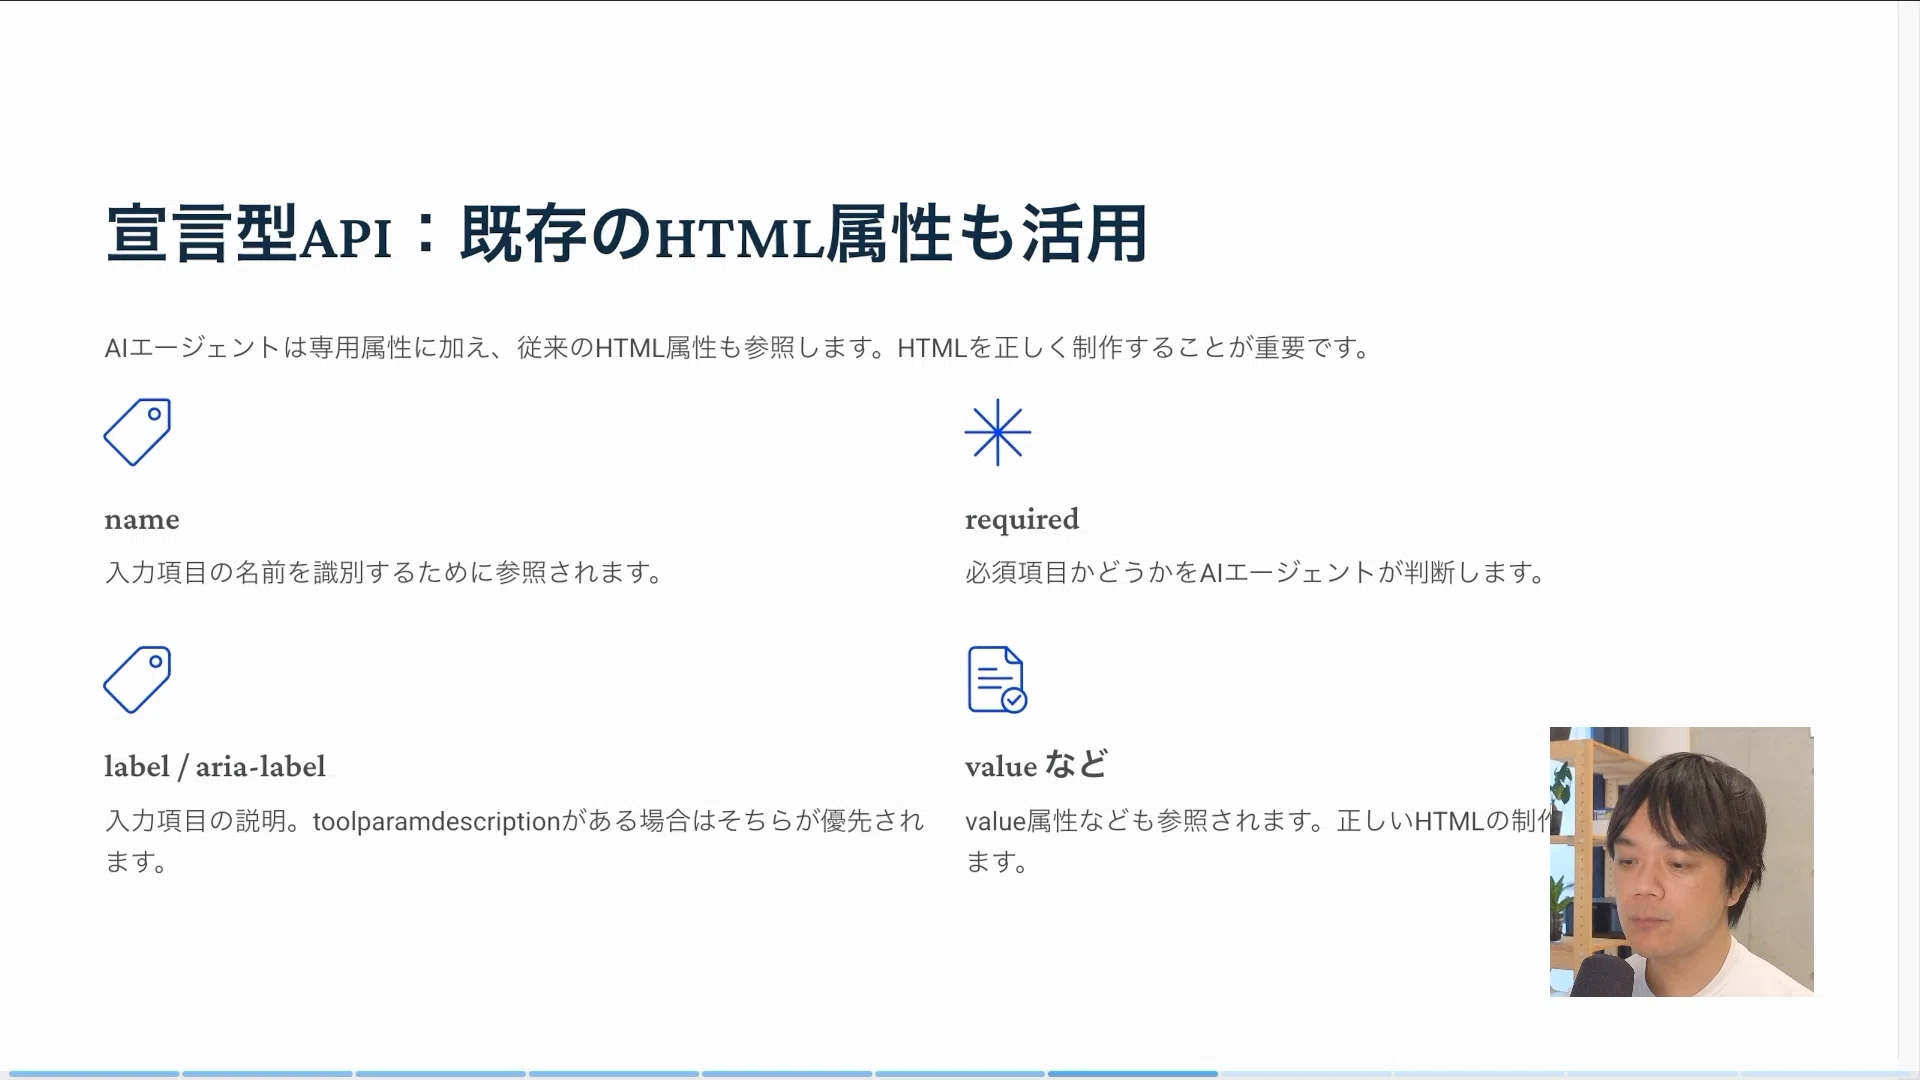Click the text "必須項目かどうかをAIエージェントが判断します。"

pos(1257,573)
